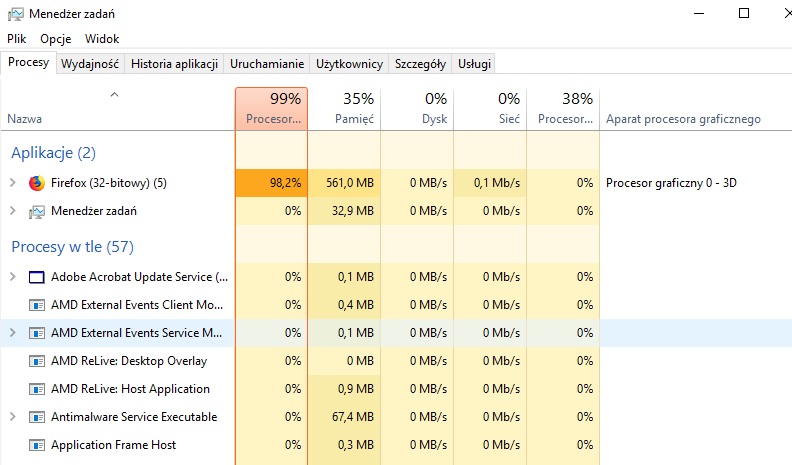Image resolution: width=792 pixels, height=465 pixels.
Task: Click Antimalware Service Executable icon
Action: 36,417
